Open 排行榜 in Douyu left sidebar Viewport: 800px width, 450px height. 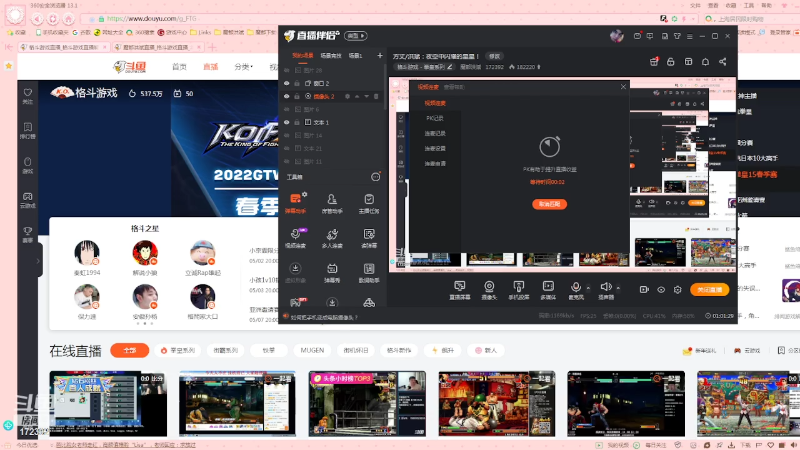[28, 130]
